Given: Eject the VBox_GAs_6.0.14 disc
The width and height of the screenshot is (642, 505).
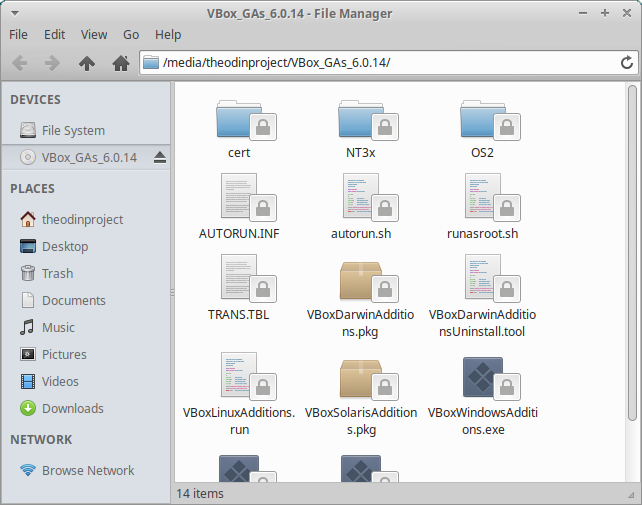Looking at the screenshot, I should [160, 157].
